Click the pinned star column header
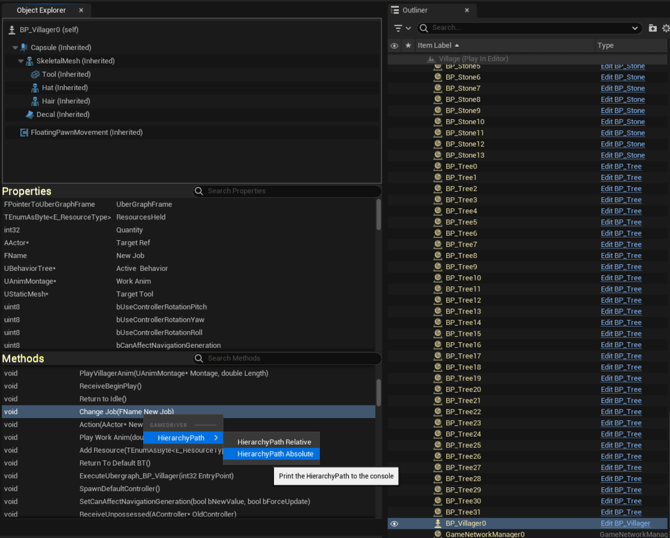The height and width of the screenshot is (538, 670). coord(408,45)
